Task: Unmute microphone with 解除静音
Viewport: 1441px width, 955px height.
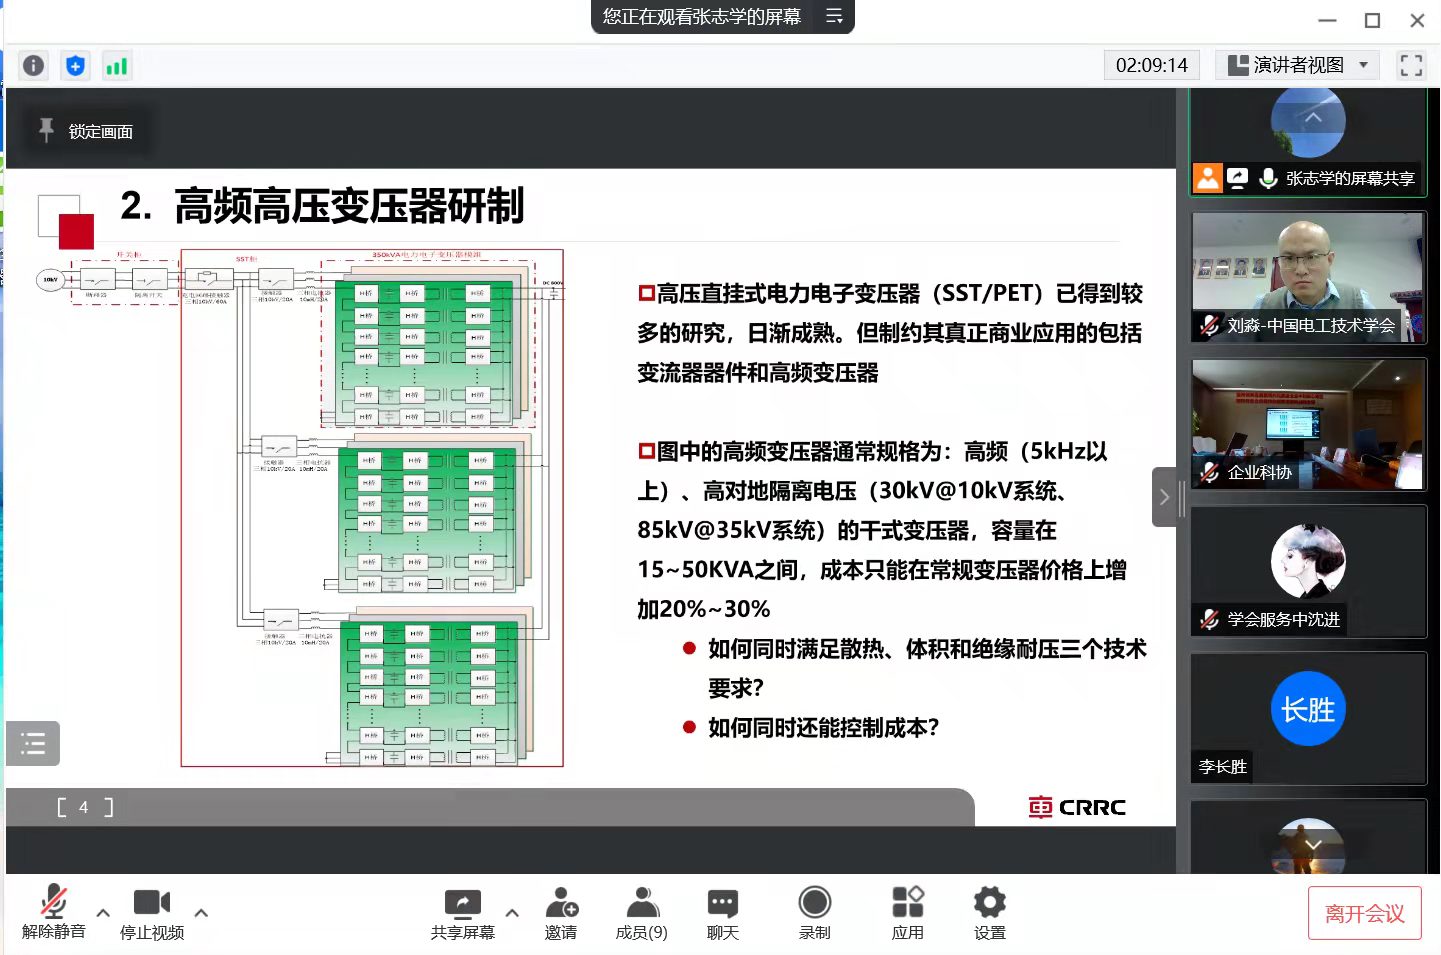Action: pos(54,913)
